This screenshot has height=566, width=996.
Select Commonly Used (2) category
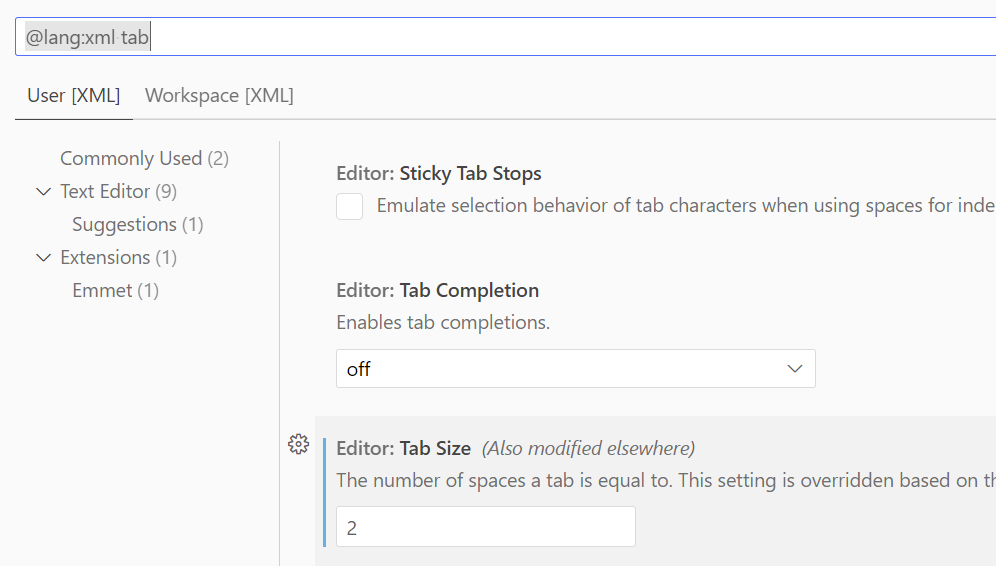(144, 158)
